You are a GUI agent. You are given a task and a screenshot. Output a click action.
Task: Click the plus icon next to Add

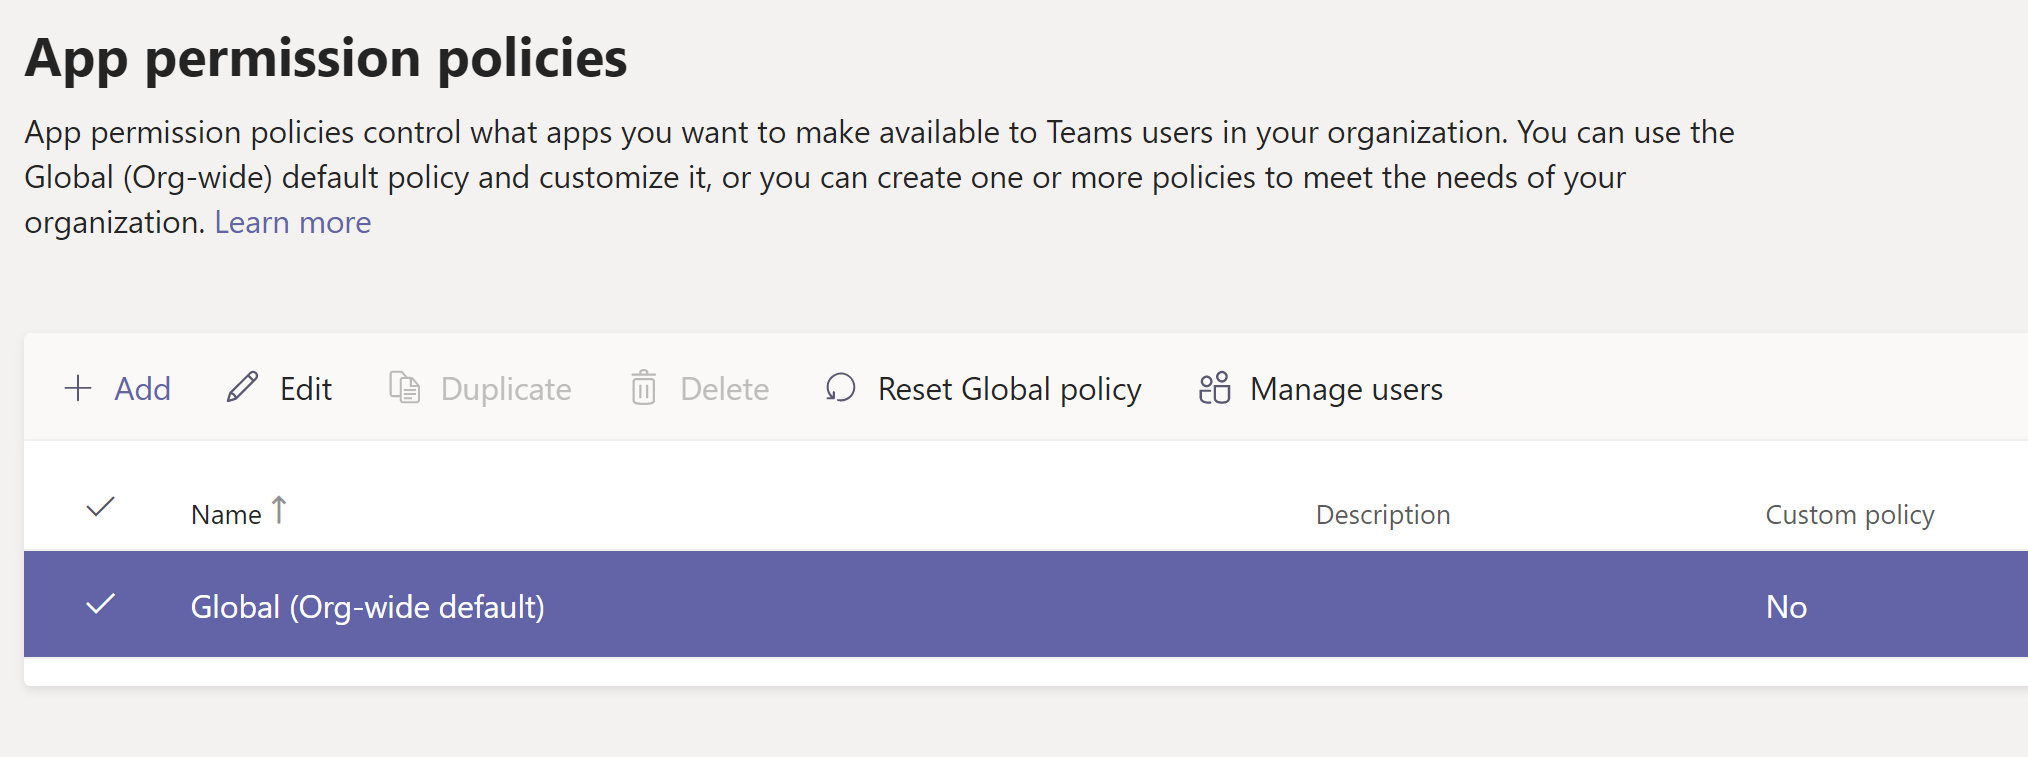78,388
